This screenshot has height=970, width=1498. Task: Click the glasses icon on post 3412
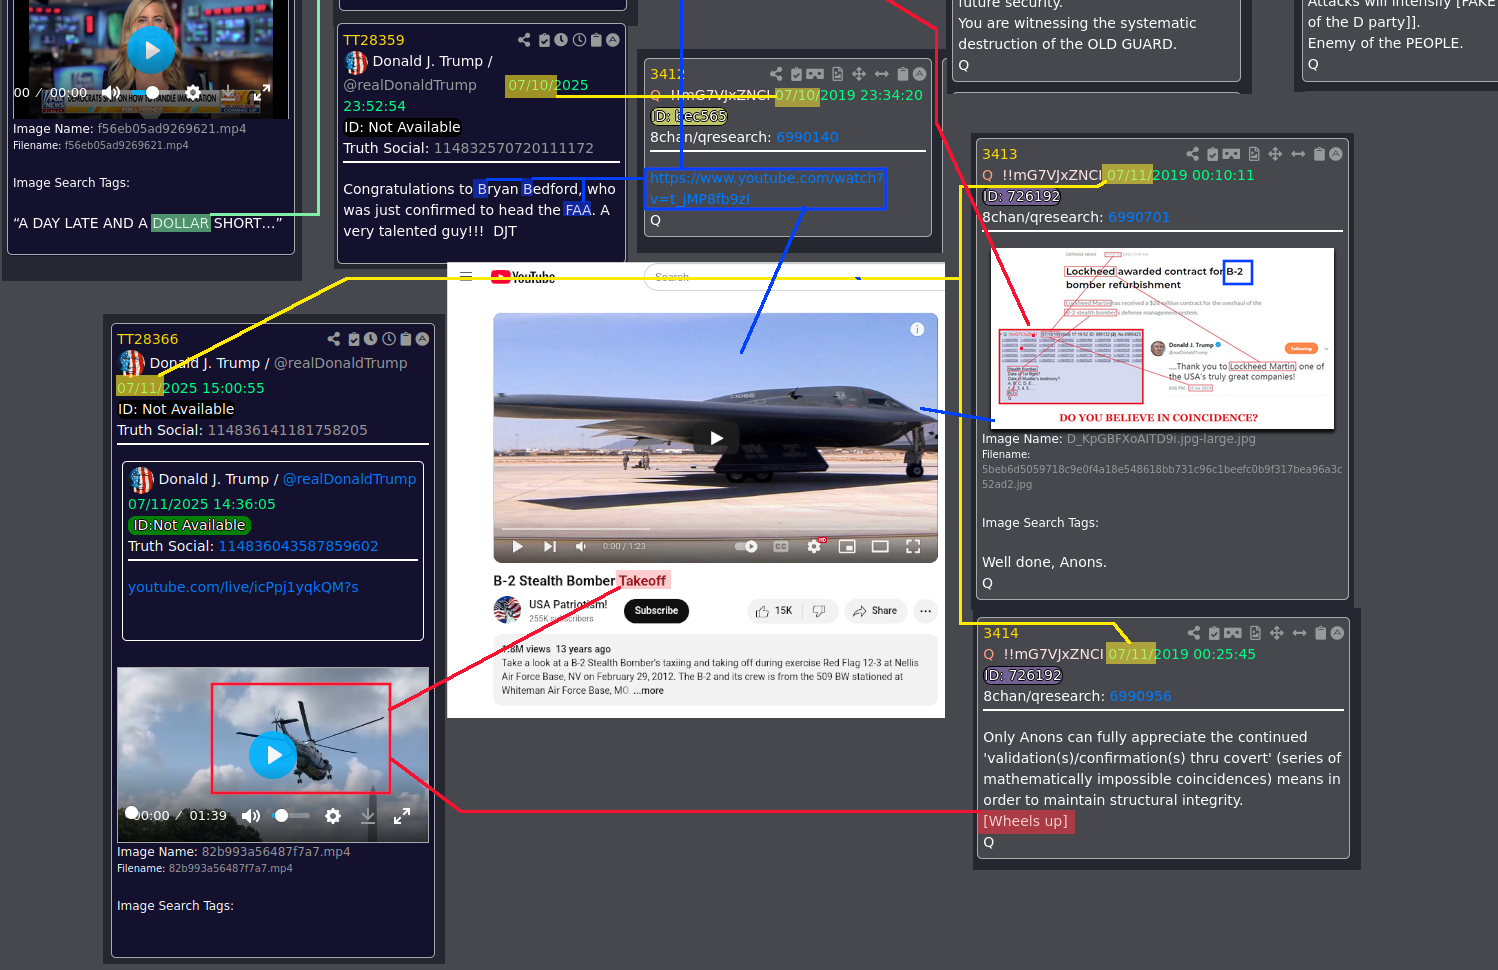[x=815, y=74]
